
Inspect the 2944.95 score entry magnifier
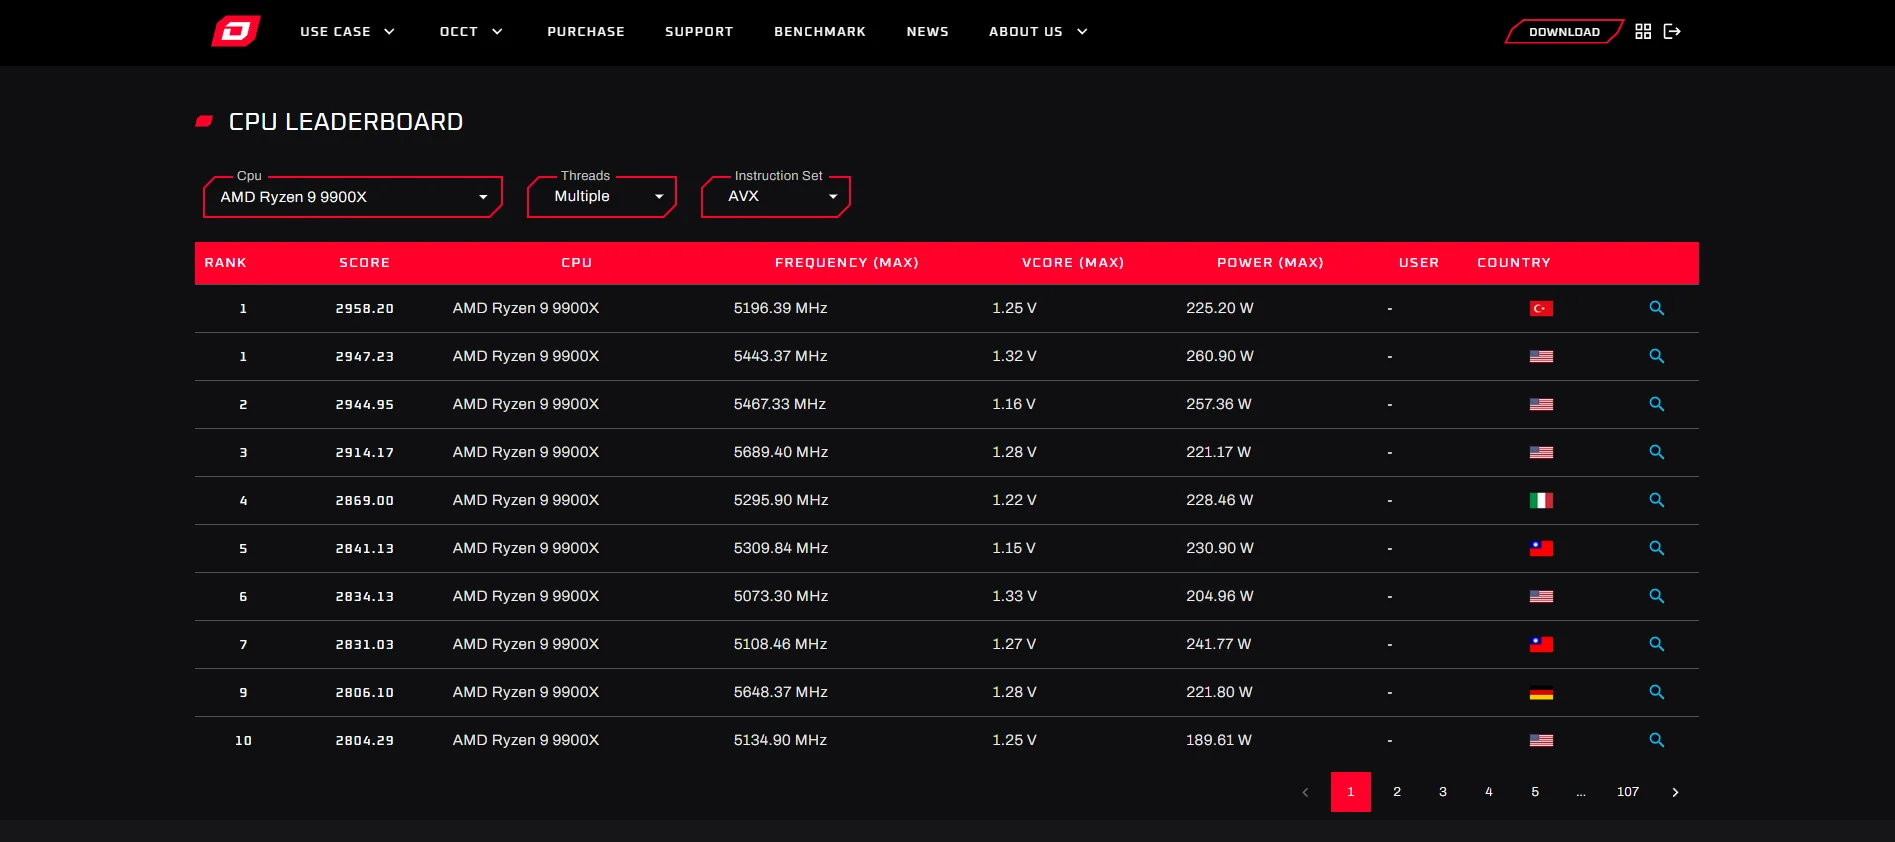point(1657,404)
